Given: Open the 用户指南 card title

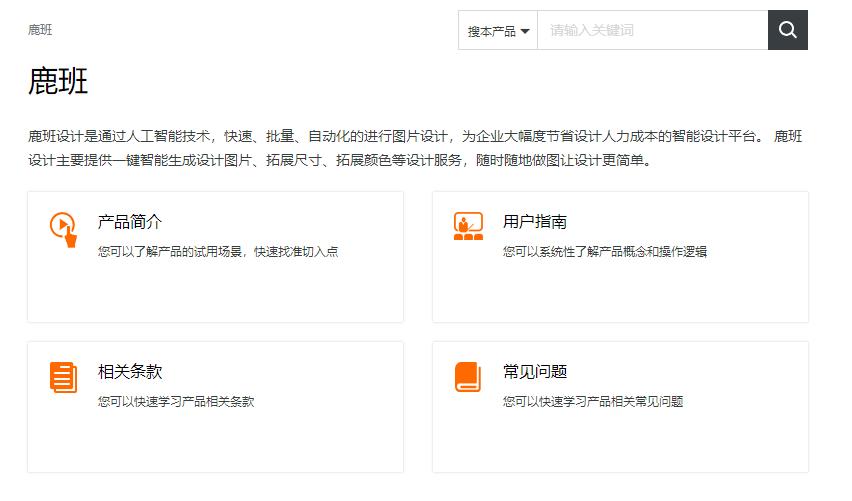Looking at the screenshot, I should click(535, 222).
